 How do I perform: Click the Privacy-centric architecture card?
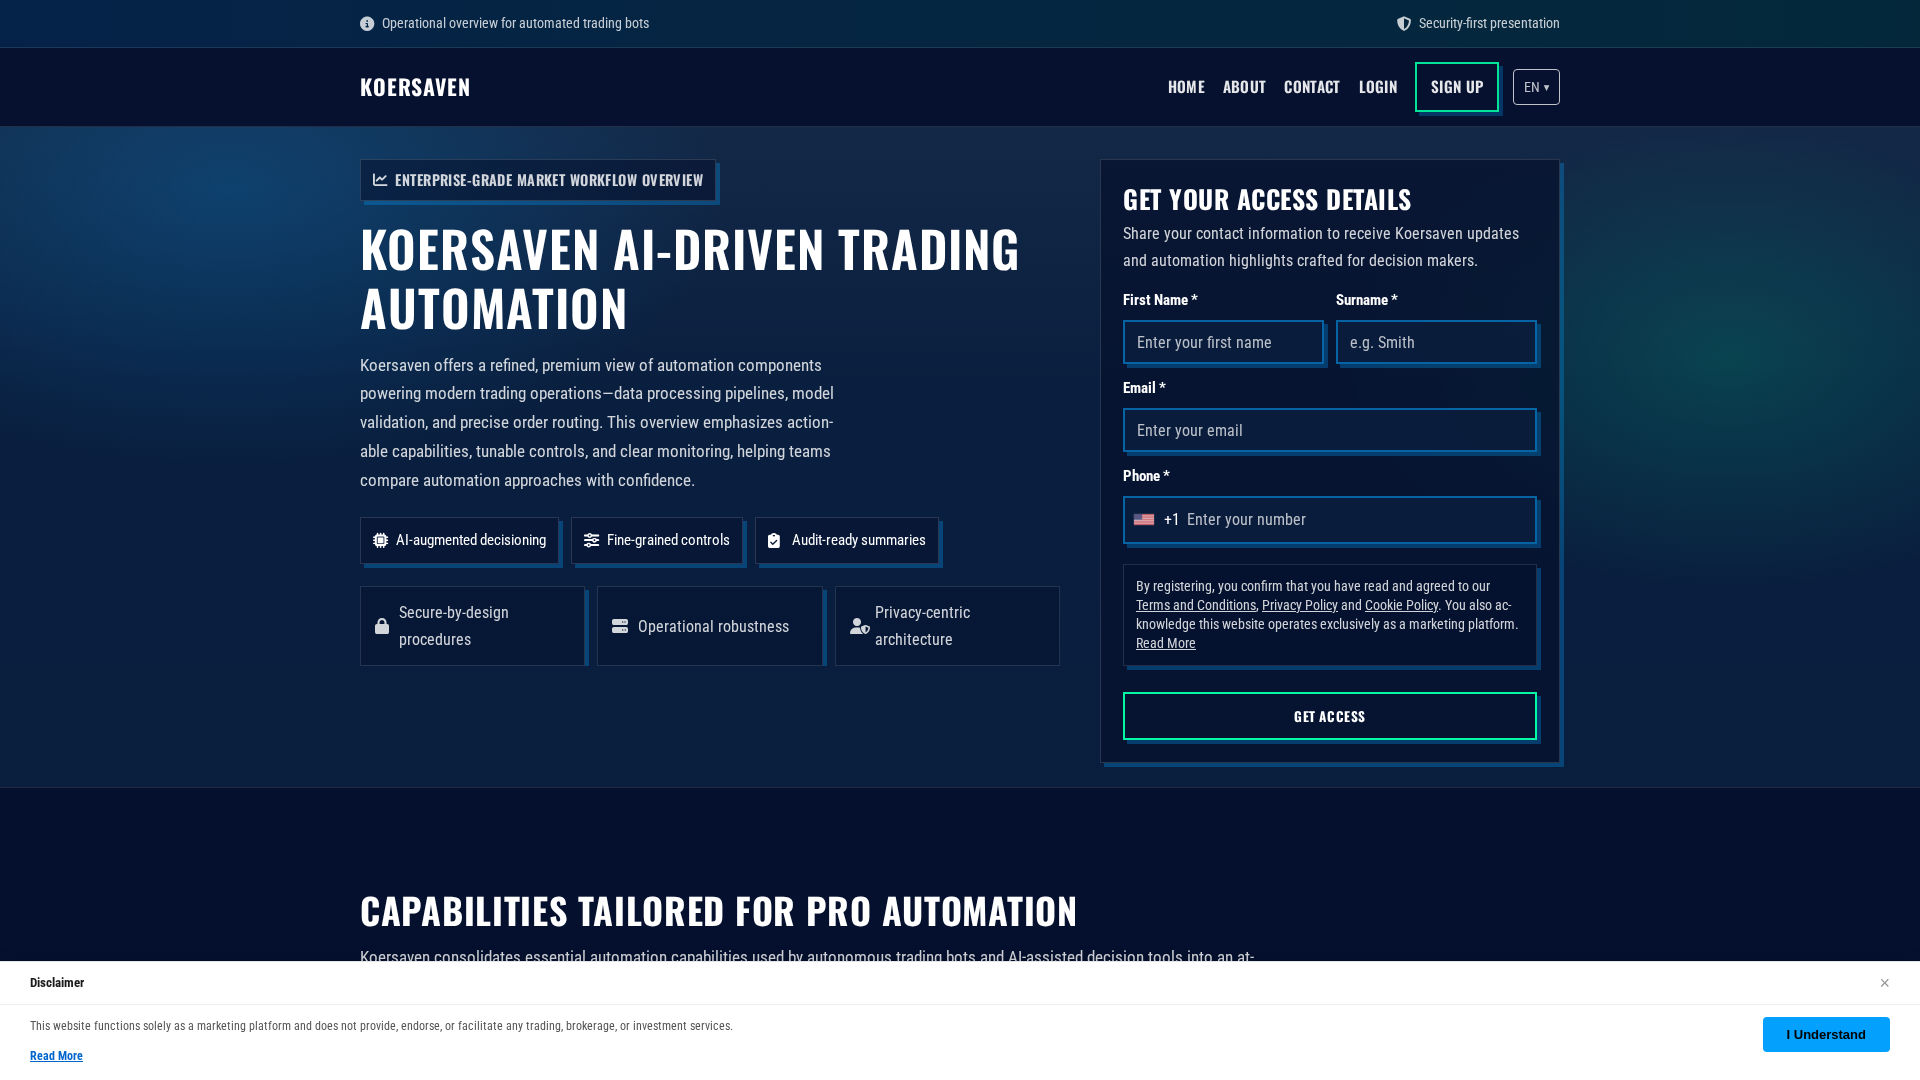click(x=947, y=626)
